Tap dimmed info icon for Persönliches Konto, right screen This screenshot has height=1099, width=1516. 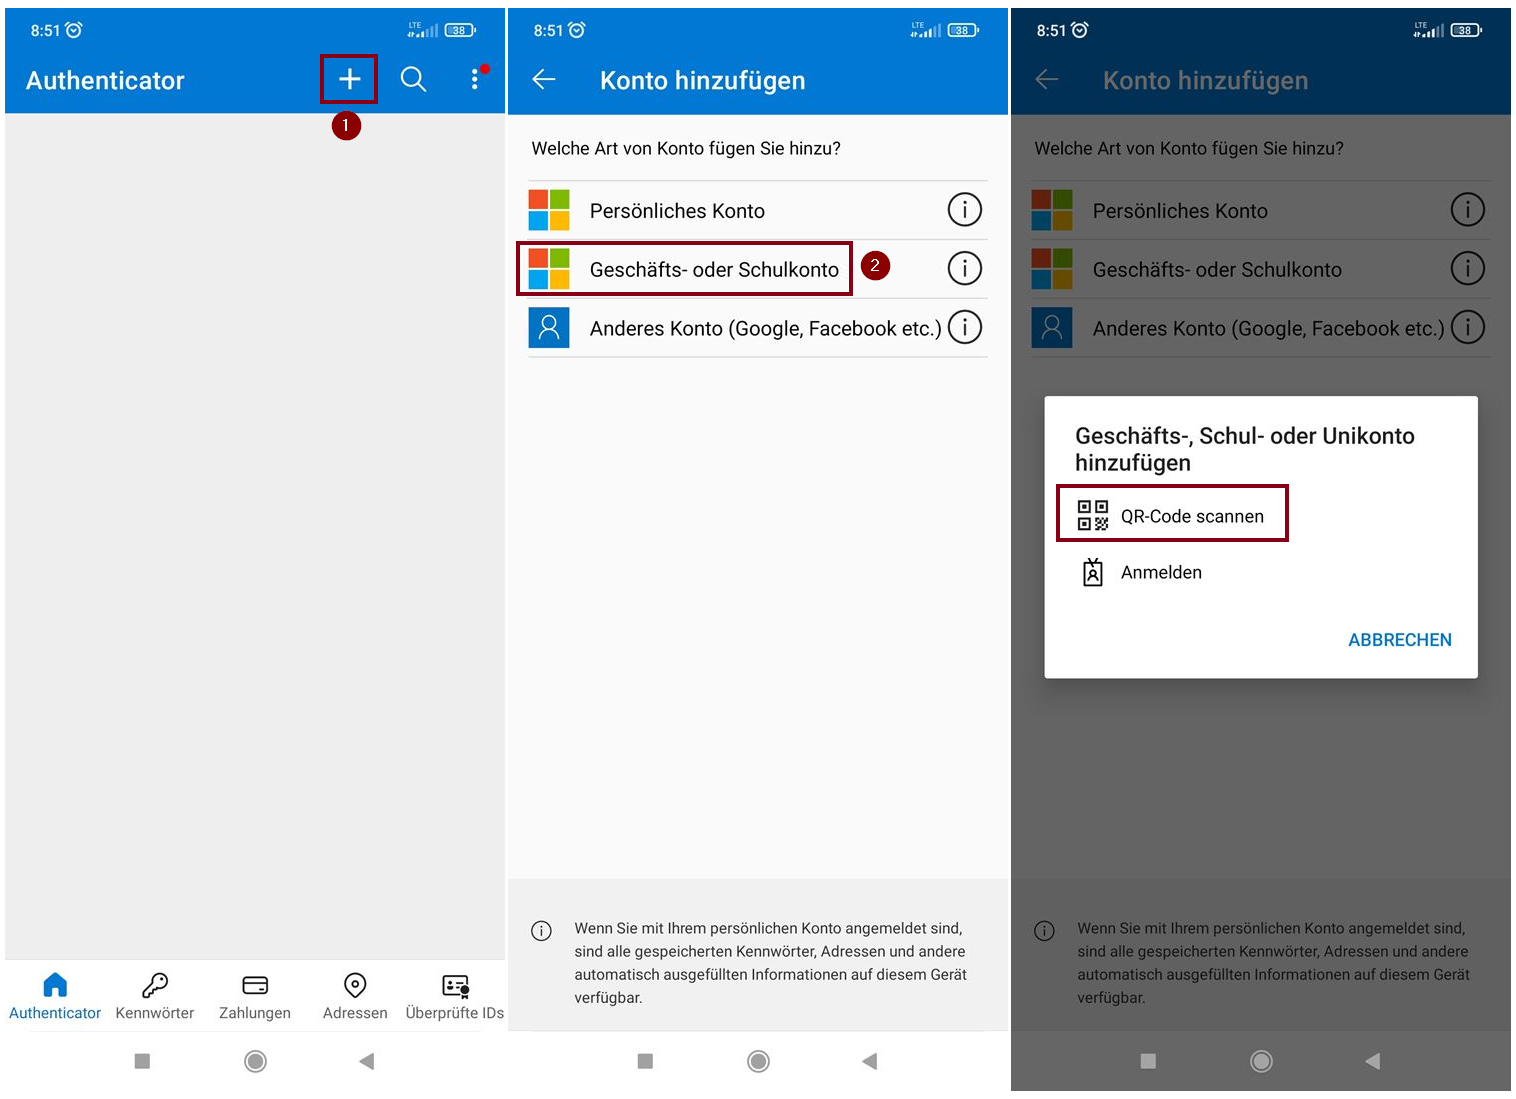1468,210
